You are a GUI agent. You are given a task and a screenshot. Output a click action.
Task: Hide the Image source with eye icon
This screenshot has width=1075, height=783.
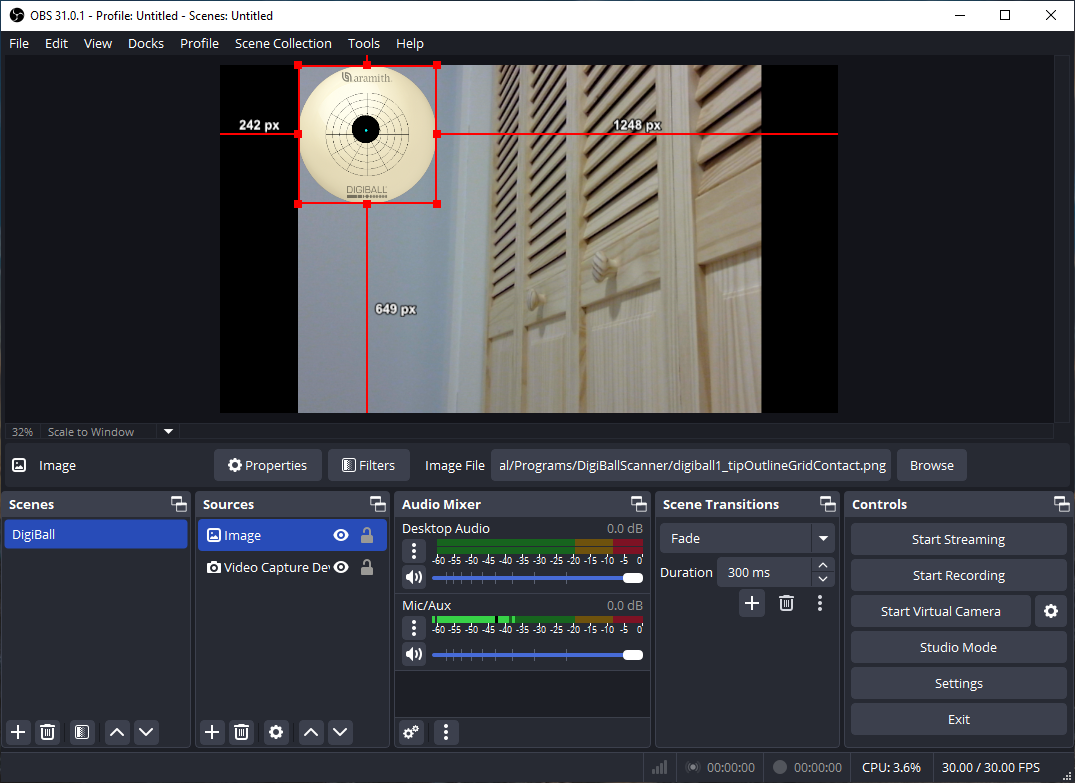click(x=341, y=535)
